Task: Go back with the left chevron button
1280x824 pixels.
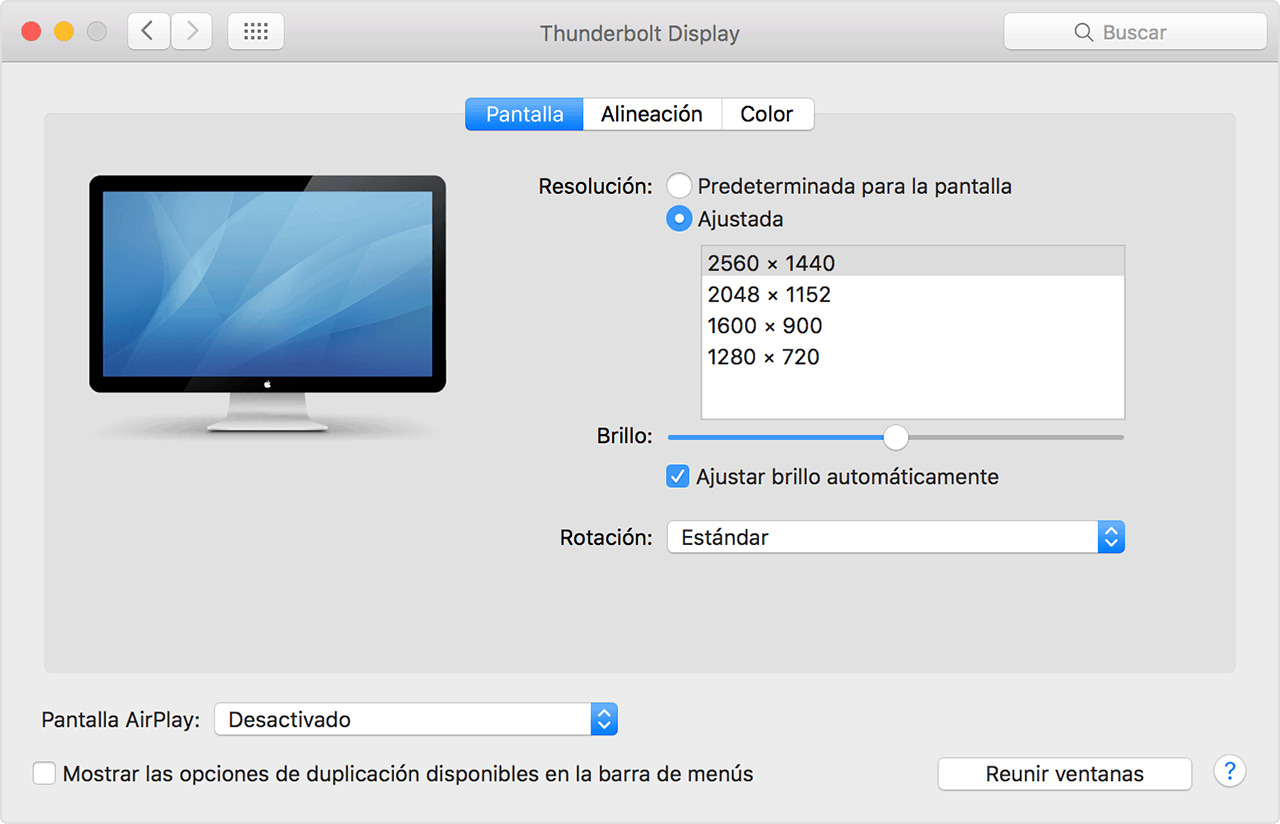Action: tap(149, 32)
